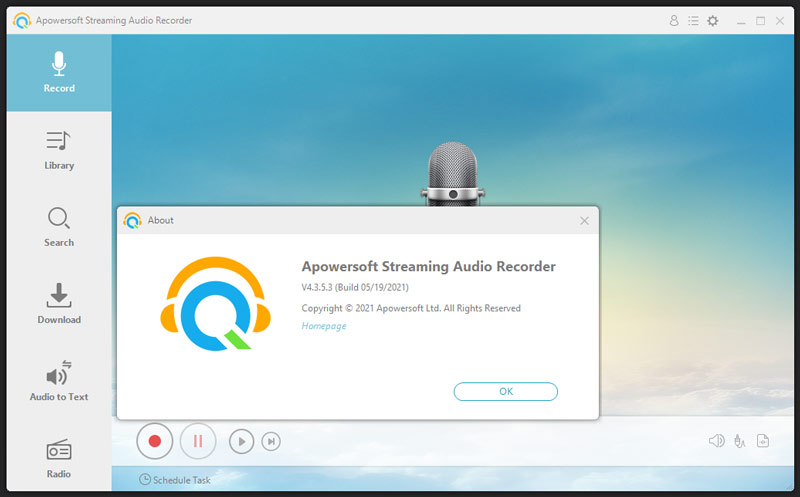Click the Apowersoft logo in main title bar
This screenshot has height=497, width=800.
[22, 20]
